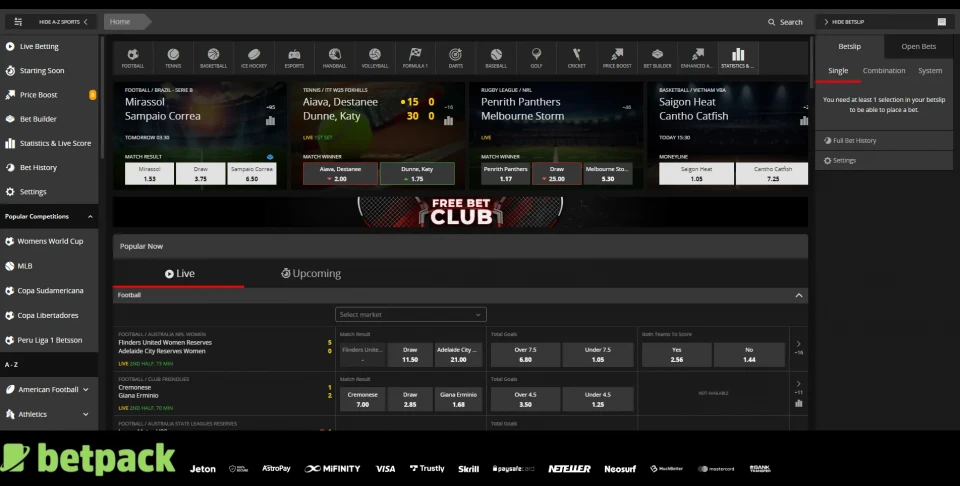
Task: Switch to the Upcoming tab
Action: (311, 274)
